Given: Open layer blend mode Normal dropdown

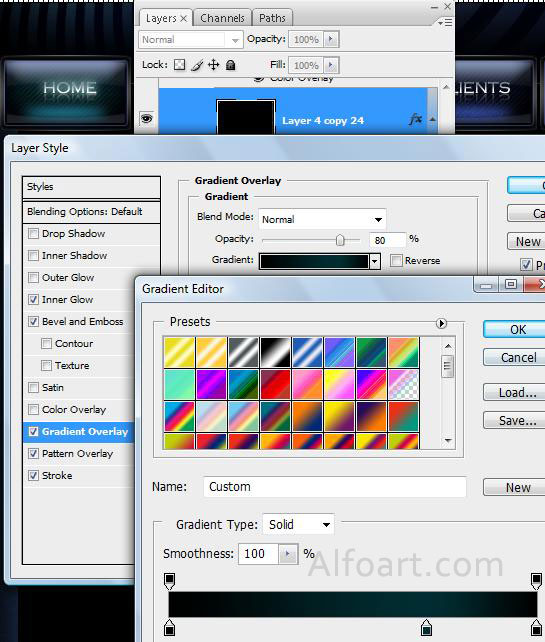Looking at the screenshot, I should 191,40.
